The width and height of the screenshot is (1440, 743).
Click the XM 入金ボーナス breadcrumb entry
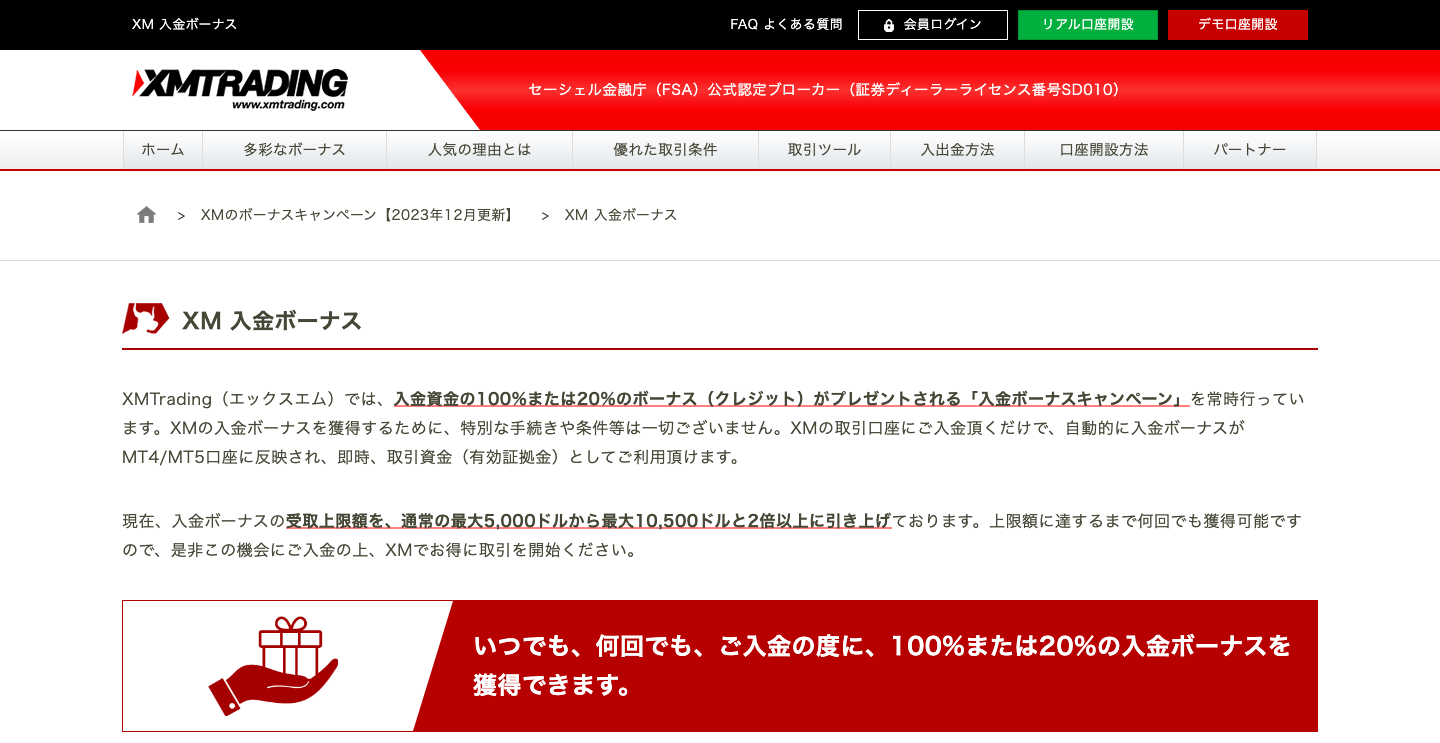tap(621, 215)
